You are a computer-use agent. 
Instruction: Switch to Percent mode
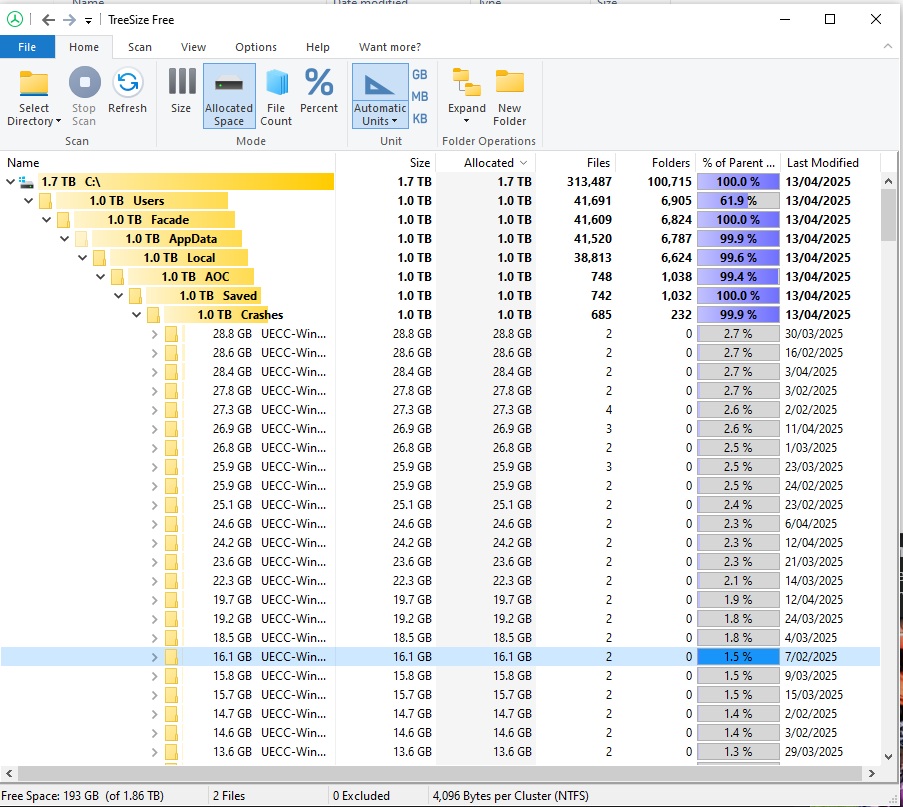318,91
